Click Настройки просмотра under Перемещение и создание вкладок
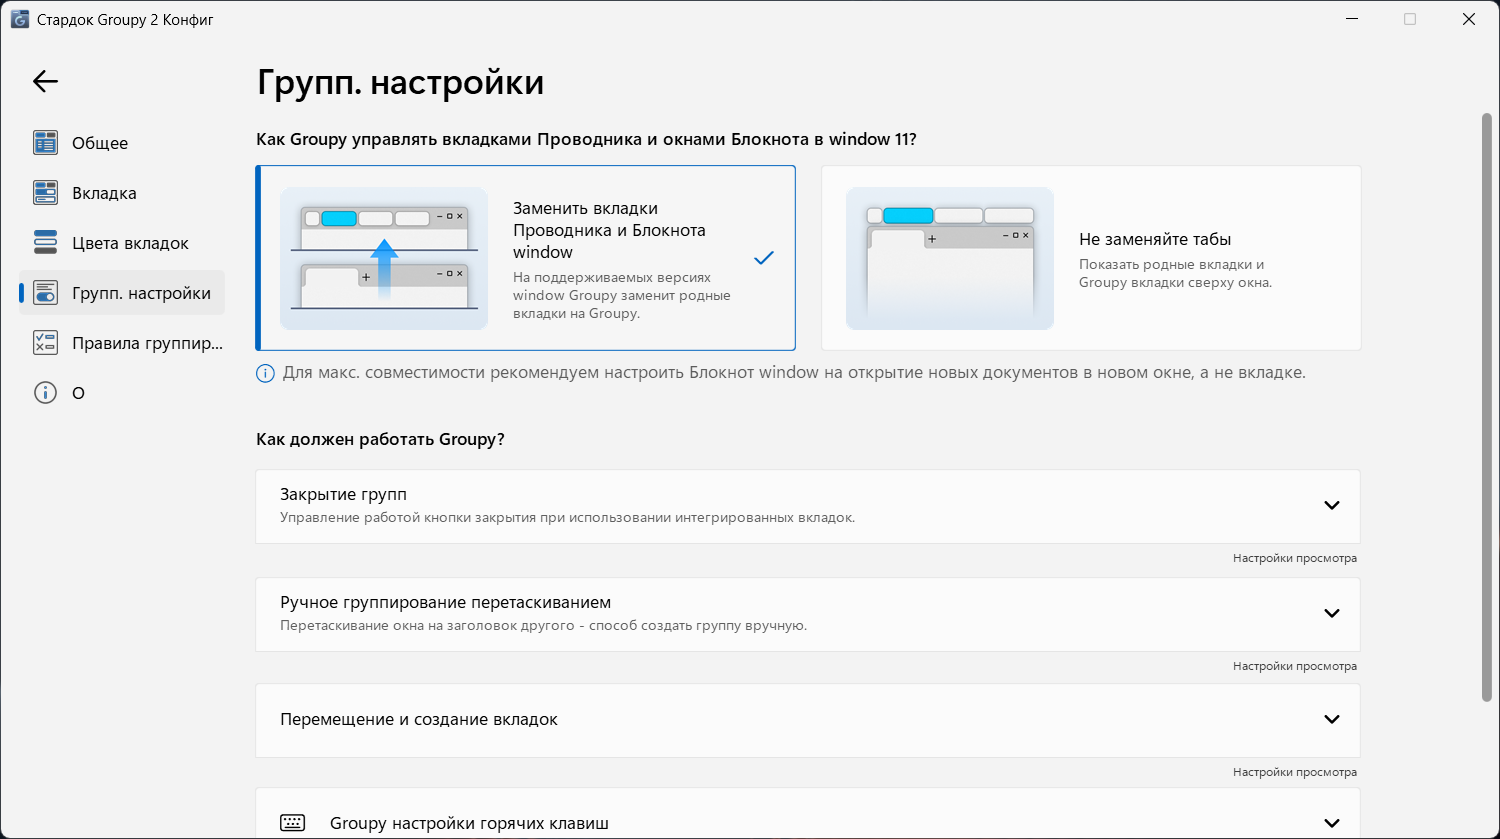 click(1295, 772)
